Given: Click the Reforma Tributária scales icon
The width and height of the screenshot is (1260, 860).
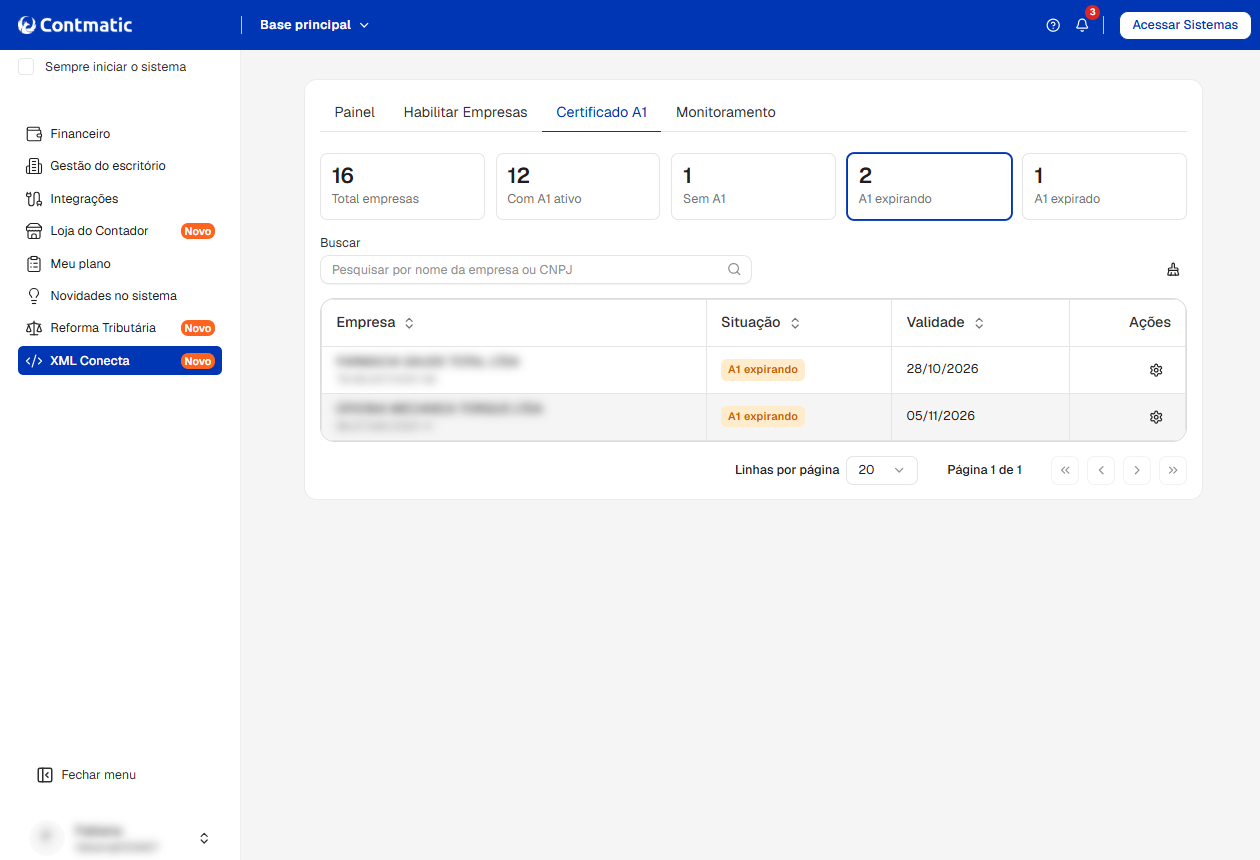Looking at the screenshot, I should tap(33, 328).
